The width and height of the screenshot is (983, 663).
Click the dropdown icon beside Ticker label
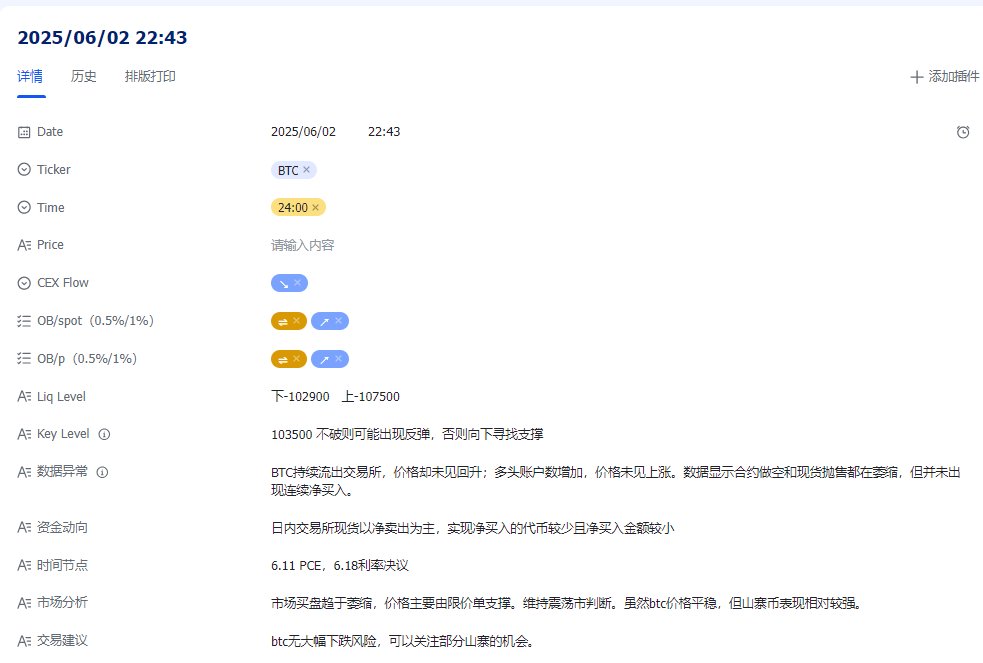(24, 170)
